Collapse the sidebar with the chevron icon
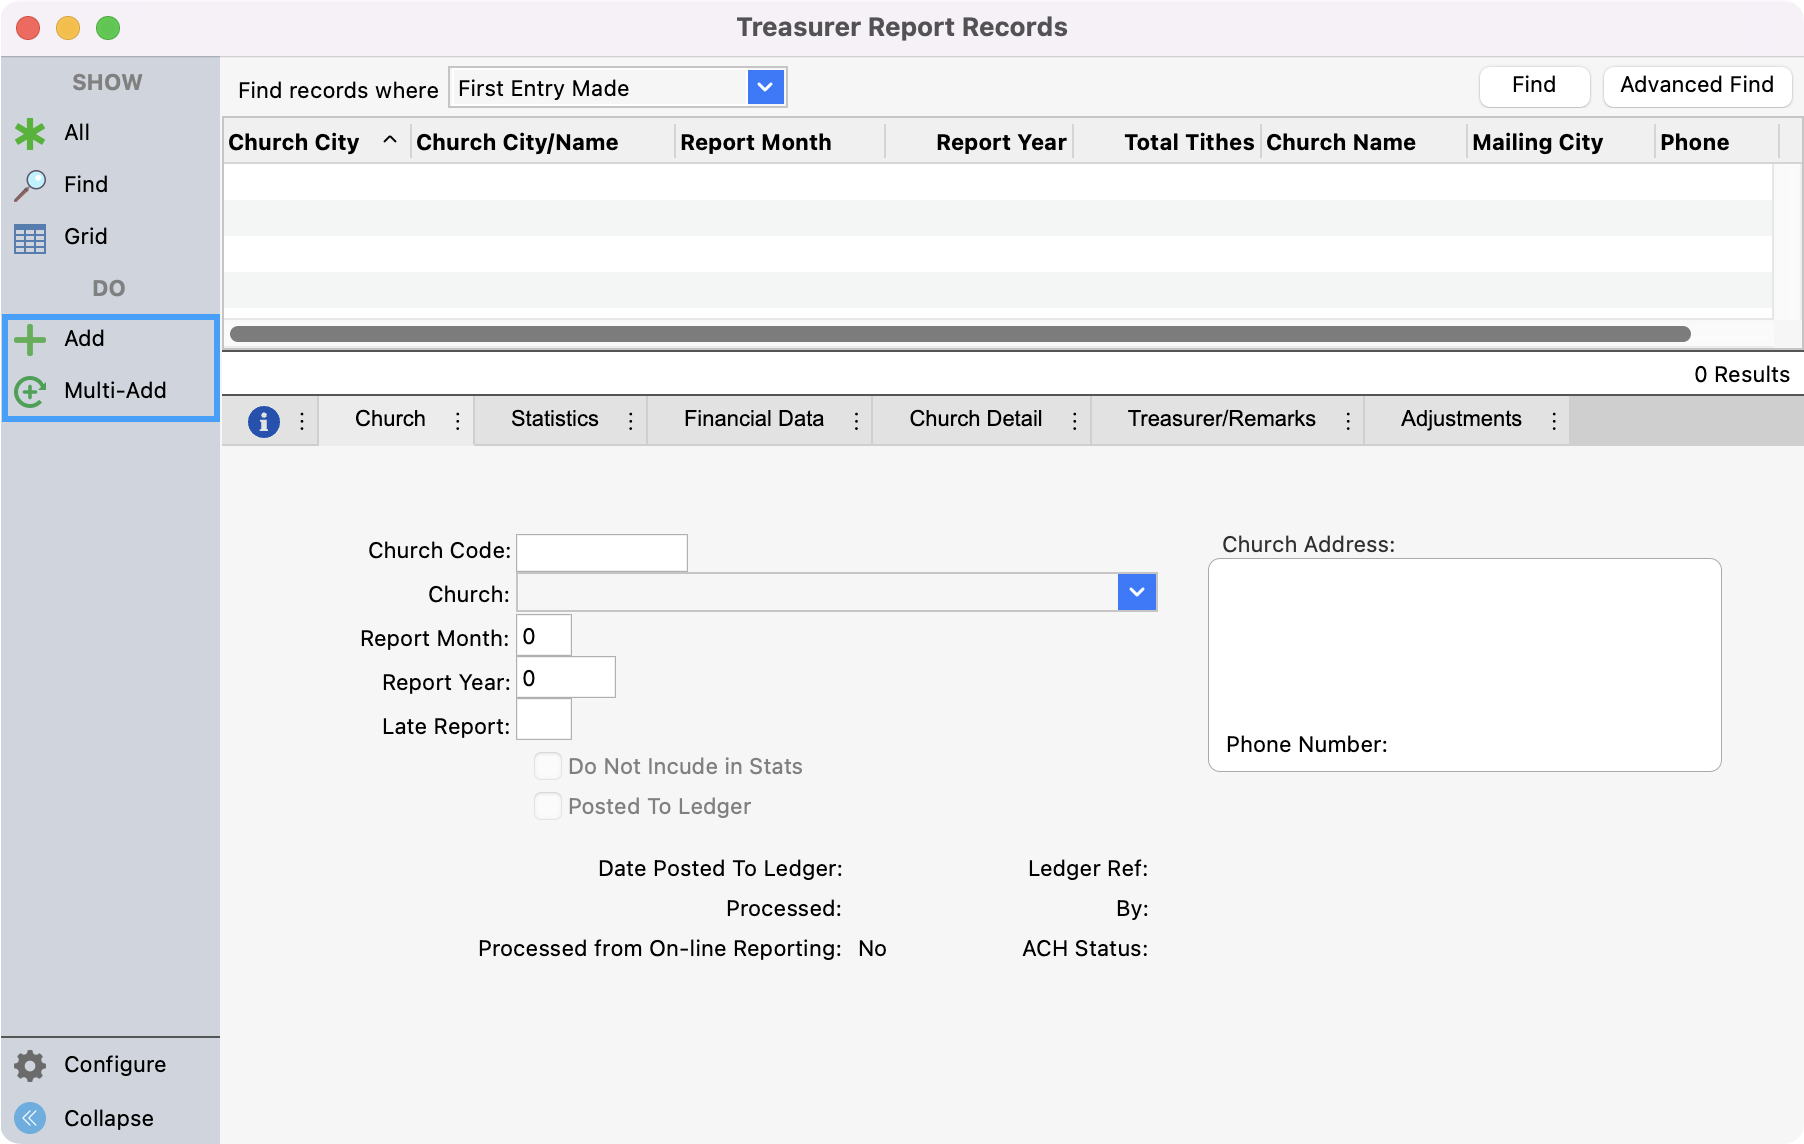This screenshot has height=1144, width=1804. (x=30, y=1117)
